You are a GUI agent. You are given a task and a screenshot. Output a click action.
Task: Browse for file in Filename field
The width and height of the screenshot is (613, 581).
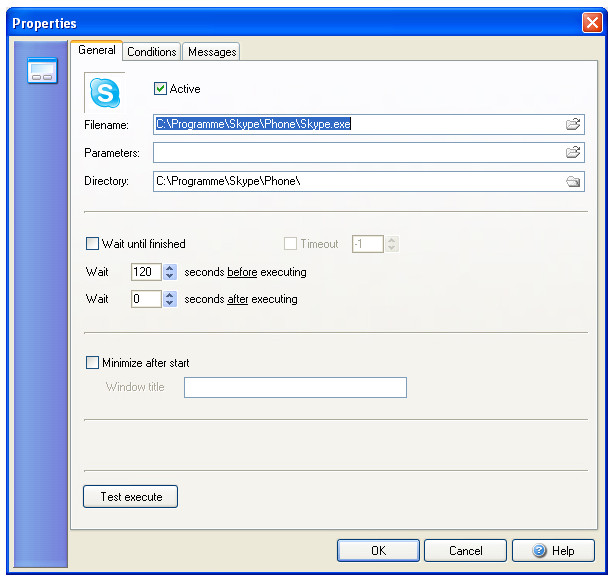click(x=573, y=124)
